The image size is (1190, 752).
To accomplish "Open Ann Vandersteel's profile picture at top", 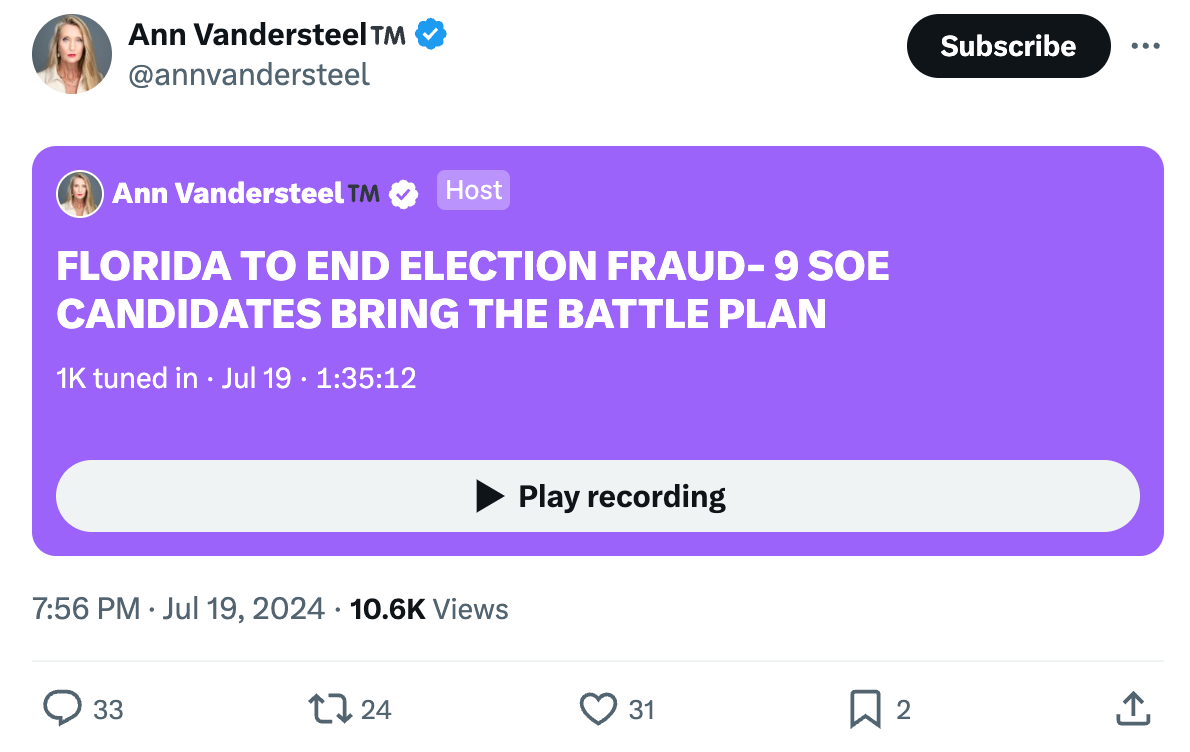I will (x=72, y=54).
